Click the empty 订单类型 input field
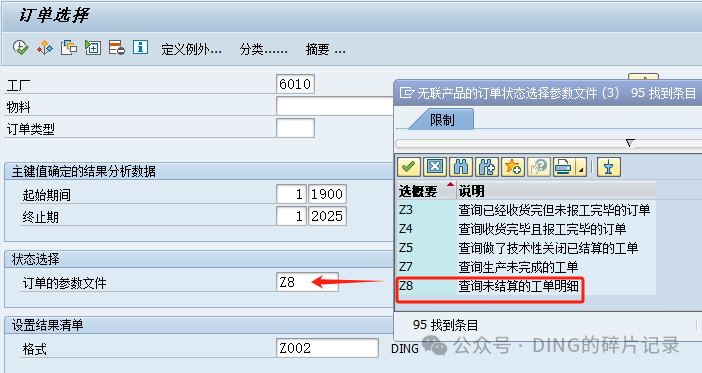 coord(295,128)
